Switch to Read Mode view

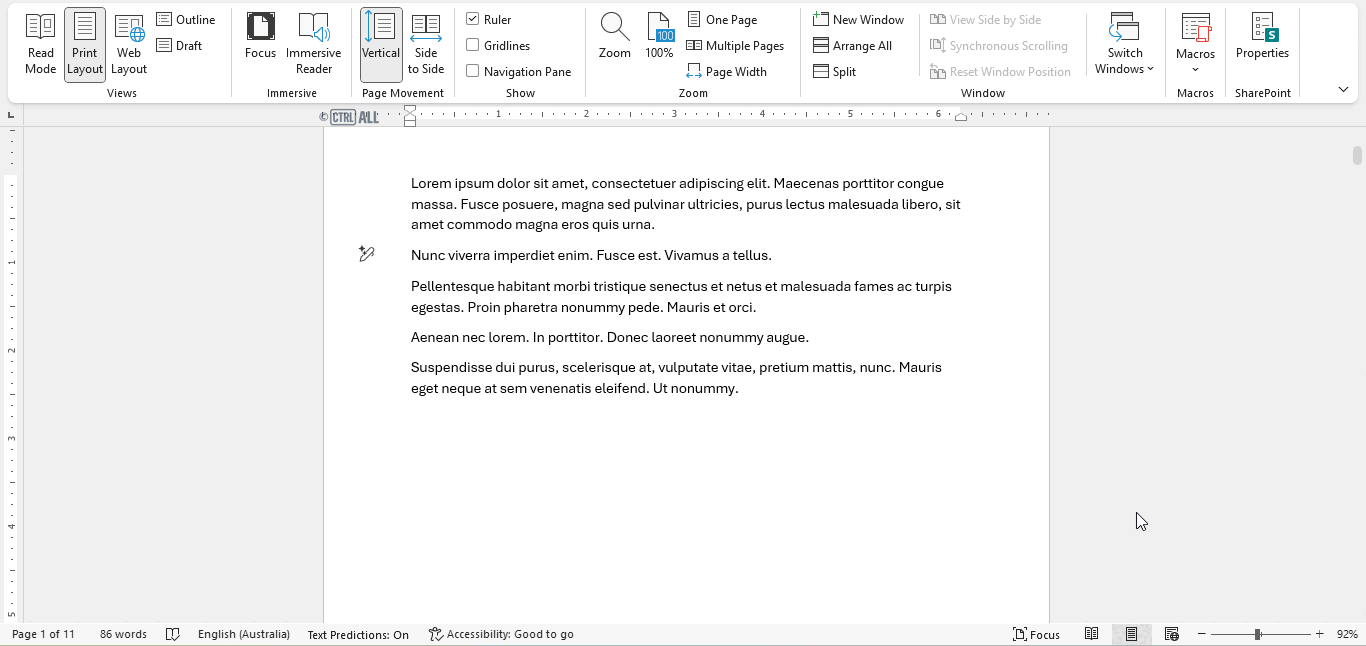pos(40,44)
